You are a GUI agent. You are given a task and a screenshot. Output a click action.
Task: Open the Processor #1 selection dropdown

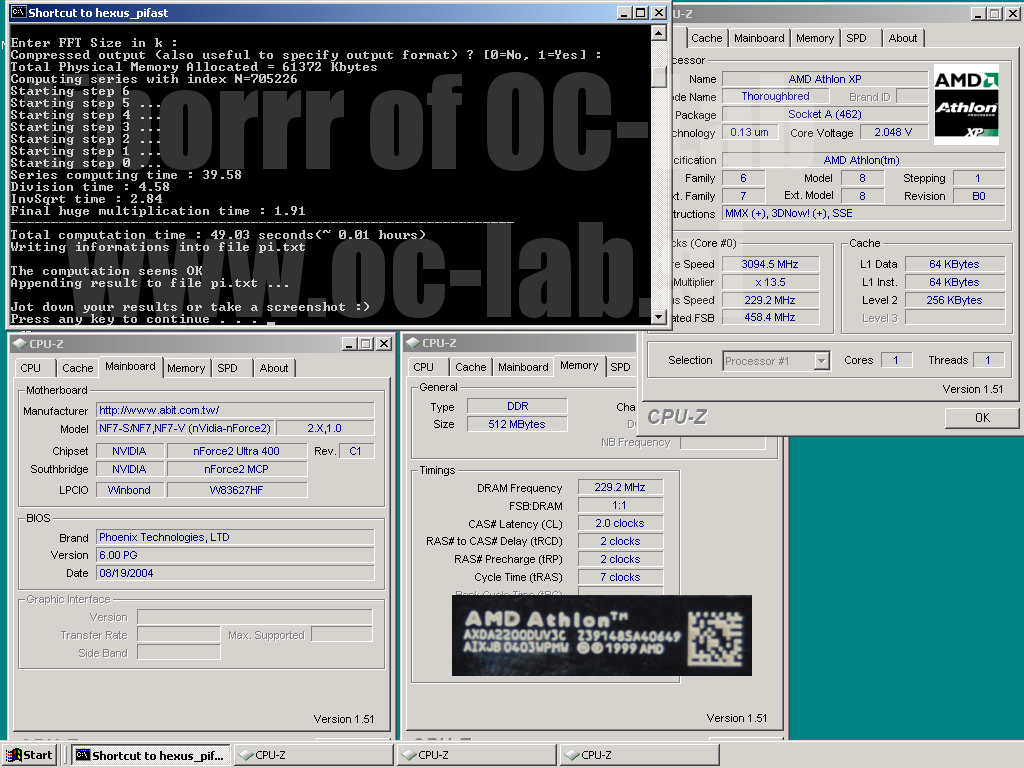tap(822, 360)
